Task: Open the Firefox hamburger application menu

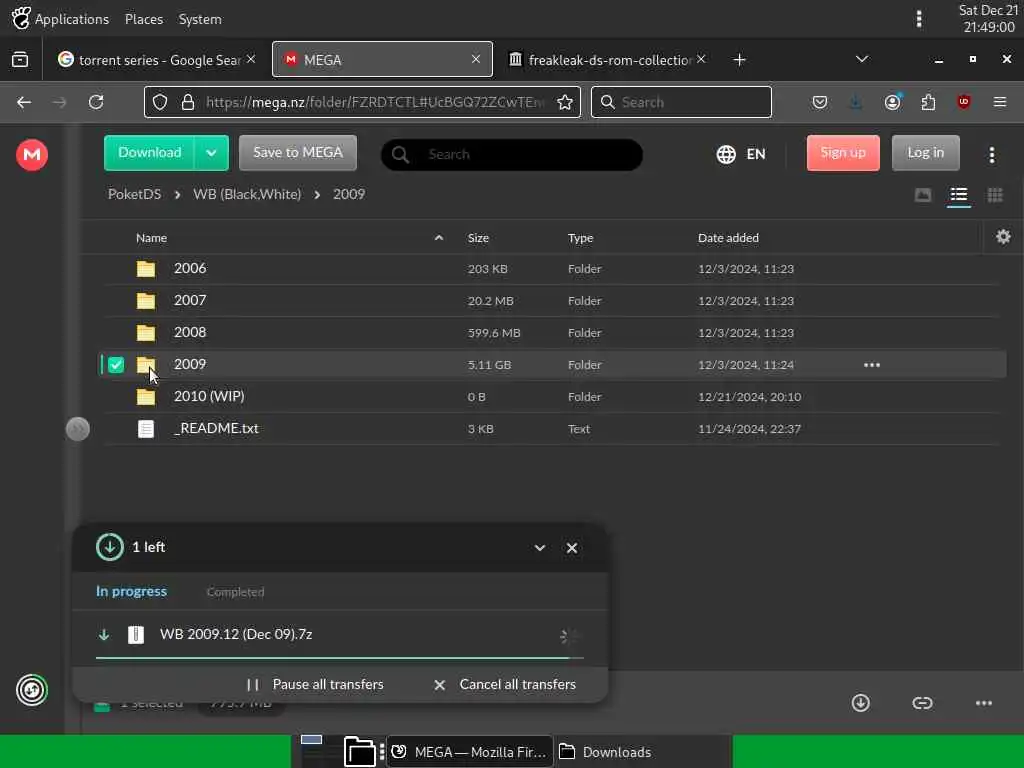Action: 1000,102
